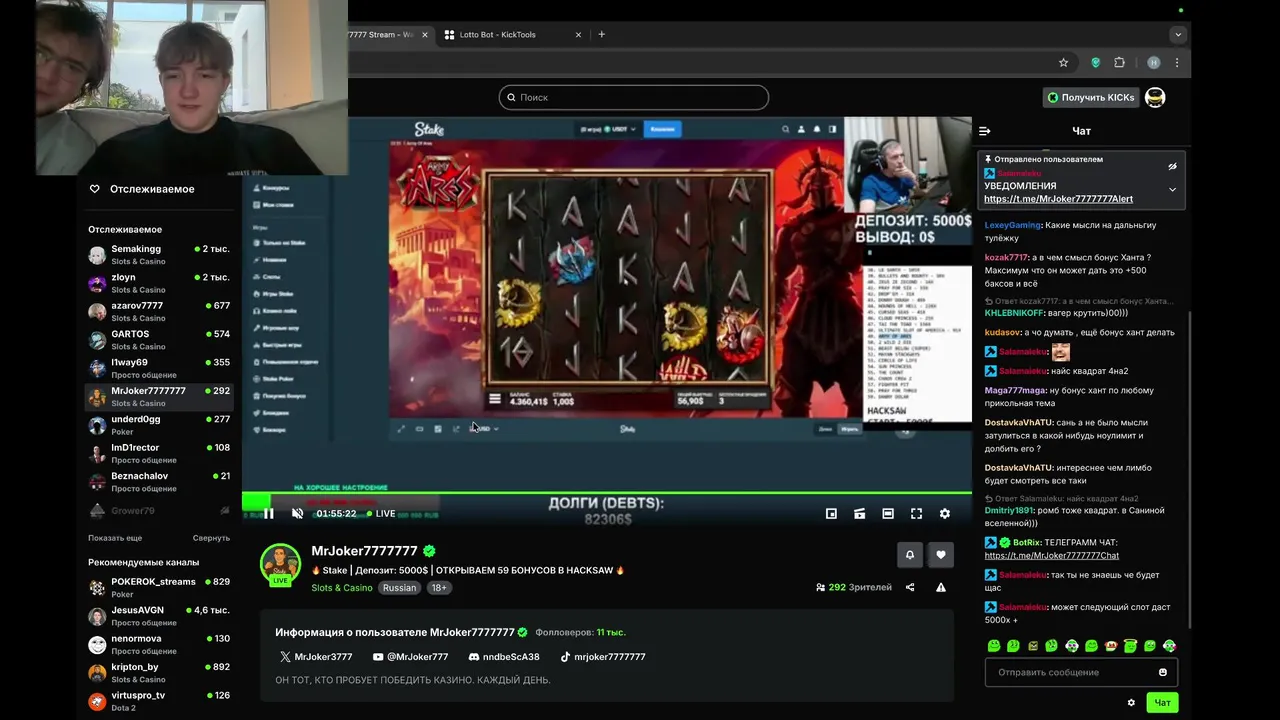This screenshot has width=1280, height=720.
Task: Hide the pinned message with eye-slash icon
Action: coord(1172,166)
